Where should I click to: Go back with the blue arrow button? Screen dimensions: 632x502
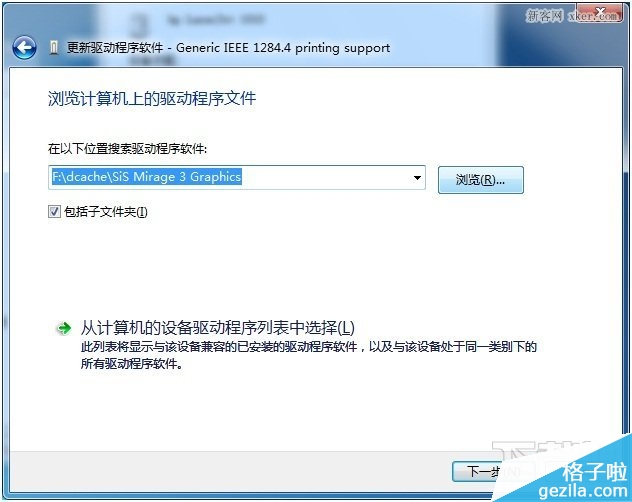tap(24, 48)
